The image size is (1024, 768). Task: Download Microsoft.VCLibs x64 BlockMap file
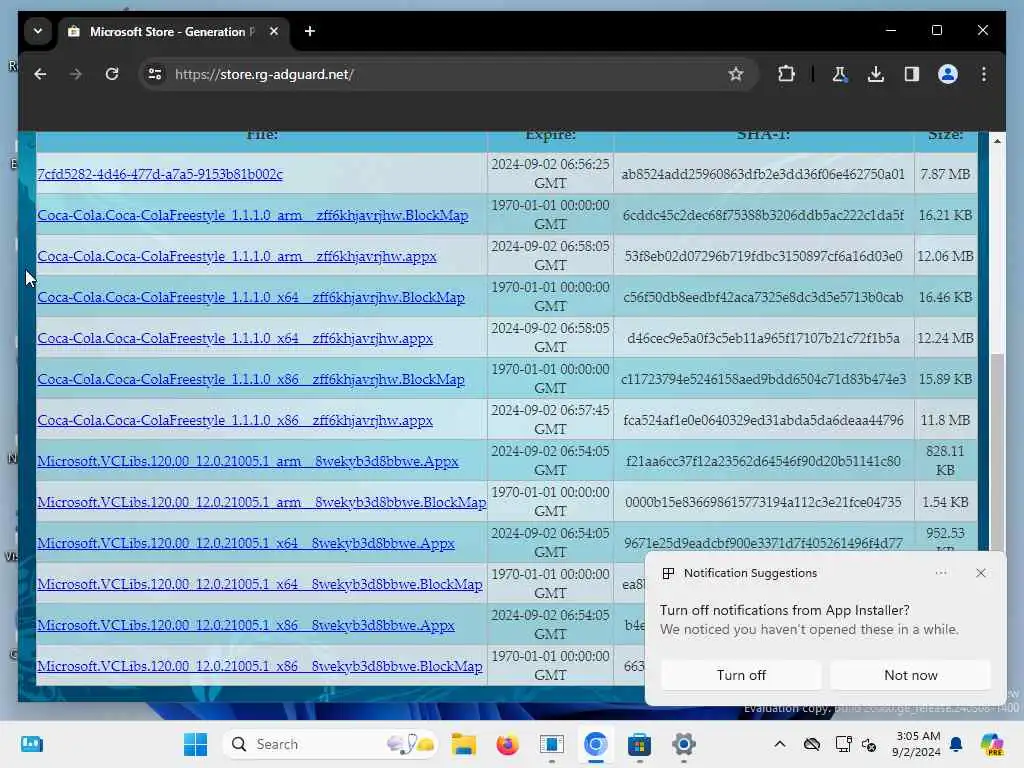pos(259,584)
